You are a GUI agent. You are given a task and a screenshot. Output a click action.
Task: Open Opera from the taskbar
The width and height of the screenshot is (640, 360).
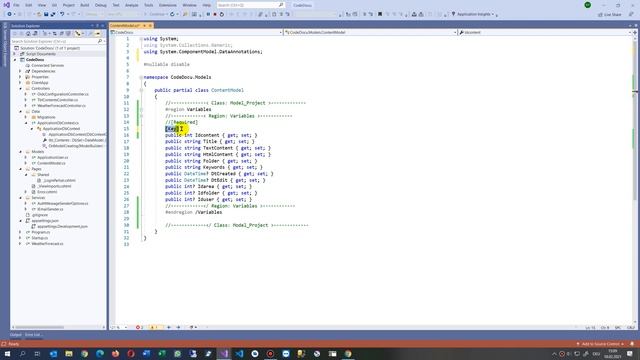pos(131,353)
